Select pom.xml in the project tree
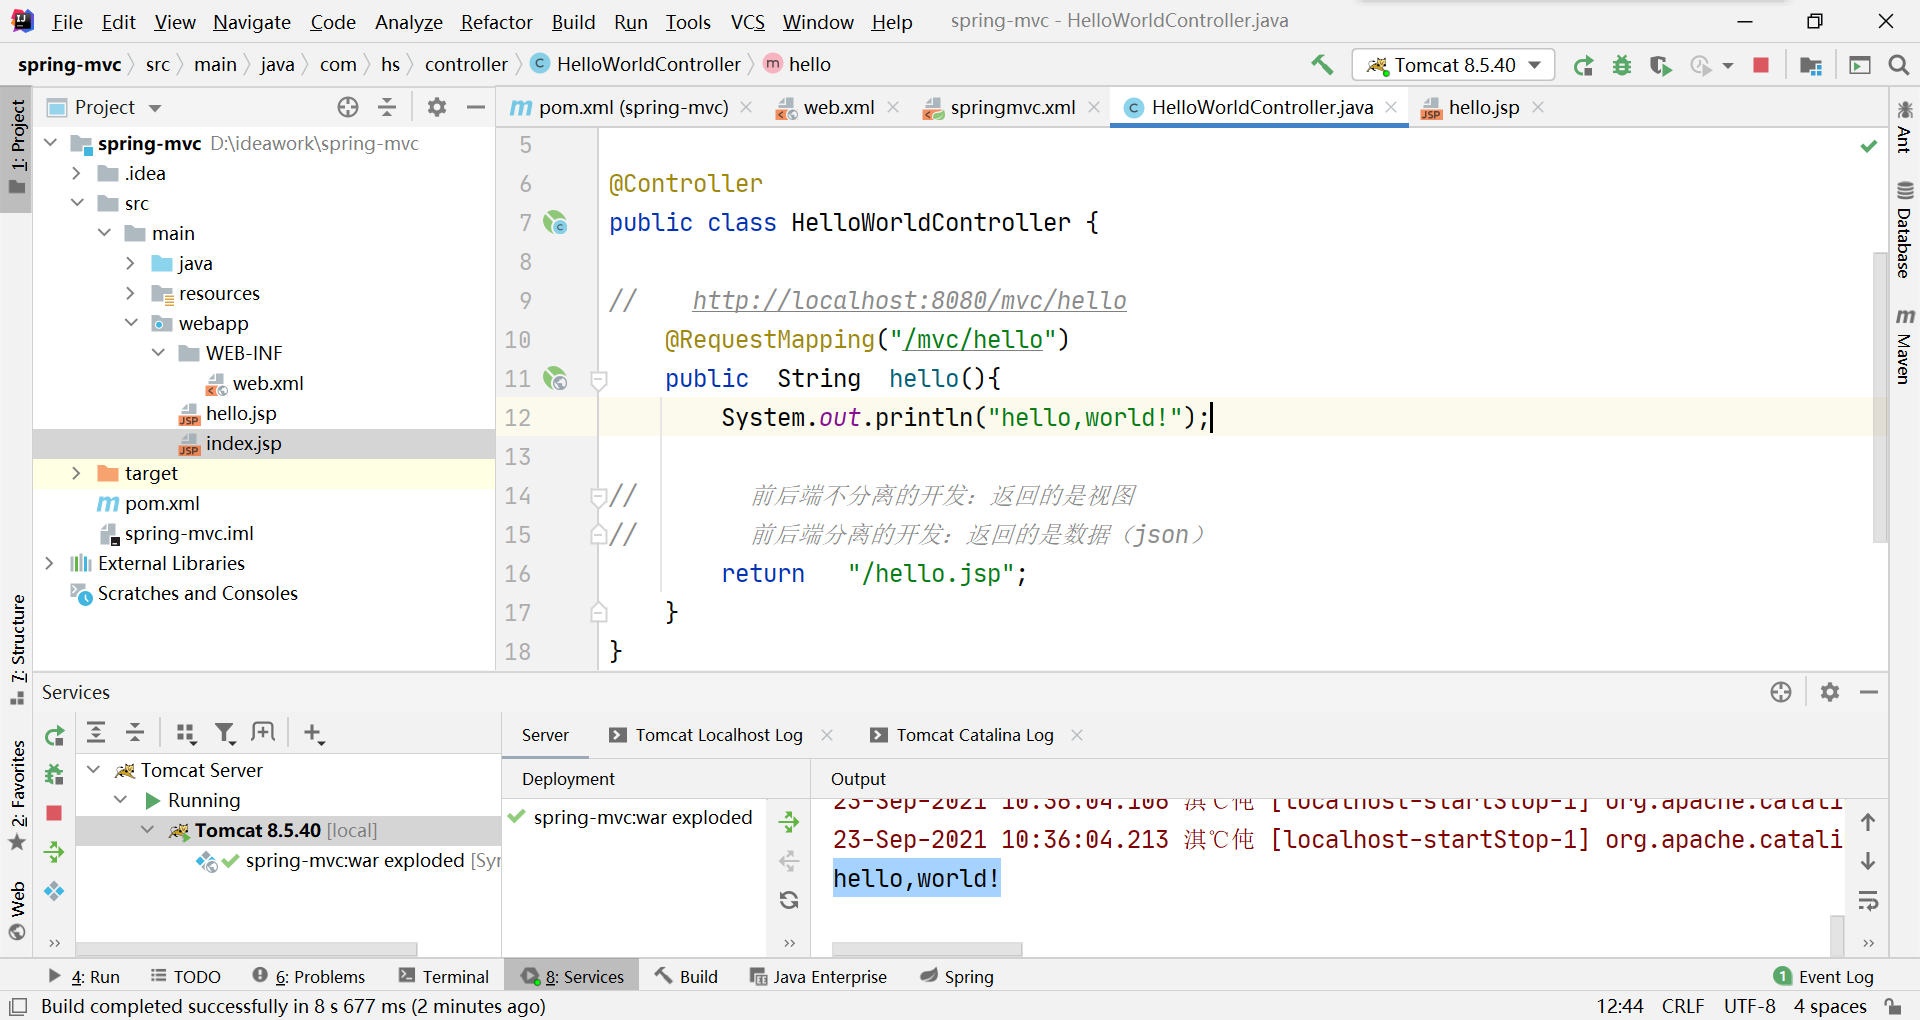The width and height of the screenshot is (1920, 1020). pos(162,503)
